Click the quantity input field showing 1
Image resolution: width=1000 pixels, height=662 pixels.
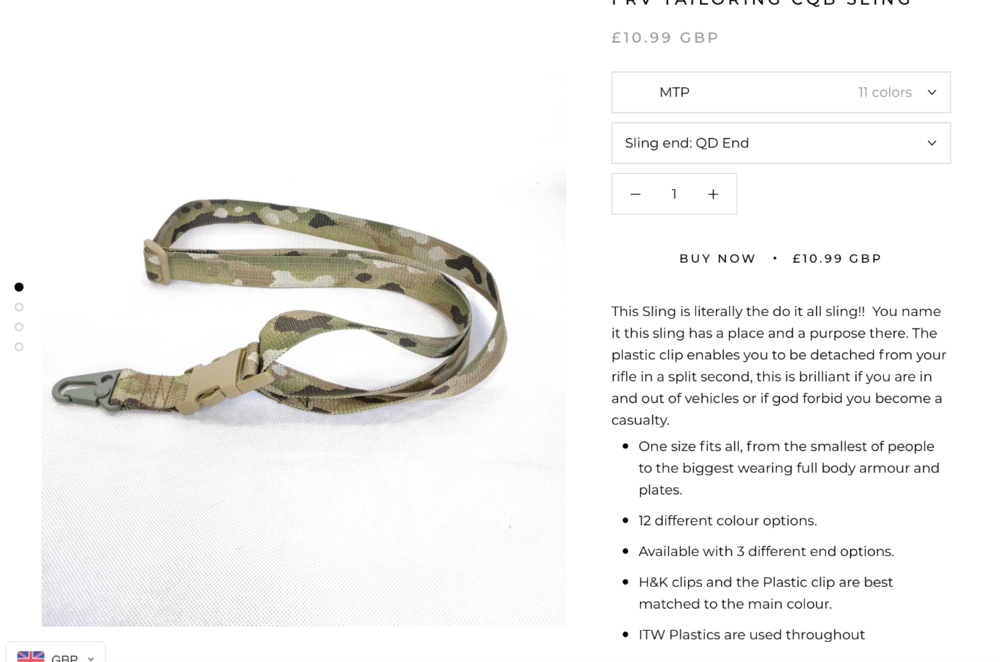[x=674, y=194]
